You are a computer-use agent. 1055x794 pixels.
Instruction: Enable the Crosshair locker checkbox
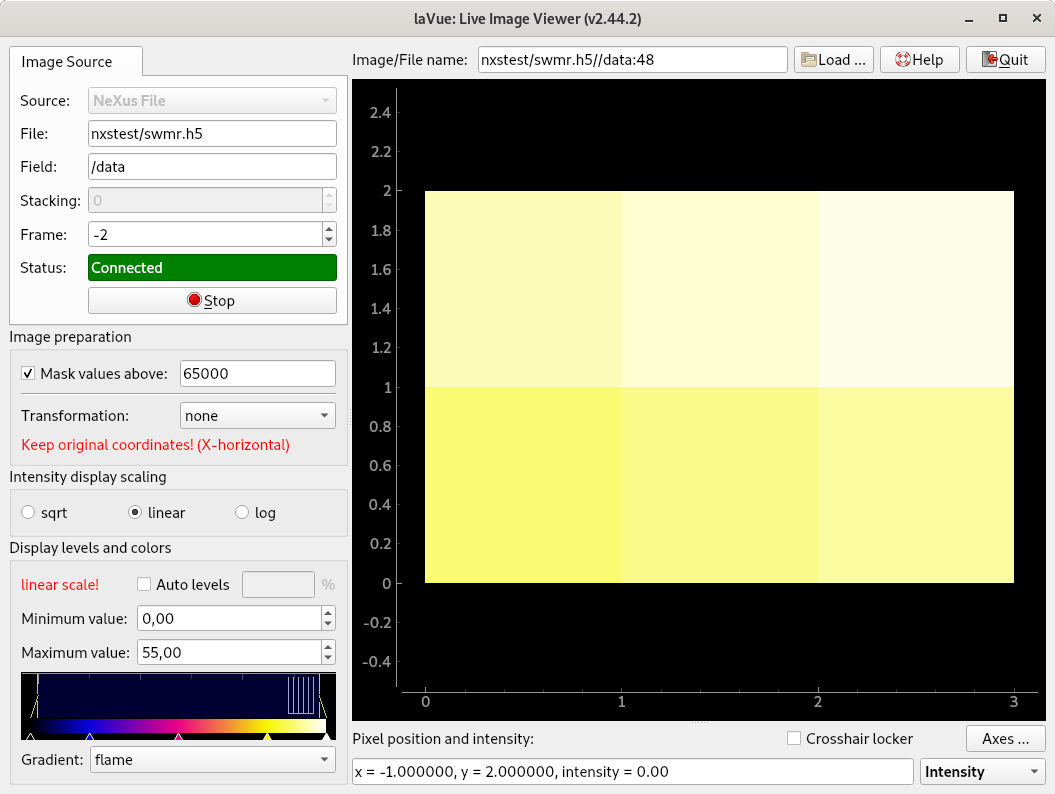pyautogui.click(x=794, y=739)
